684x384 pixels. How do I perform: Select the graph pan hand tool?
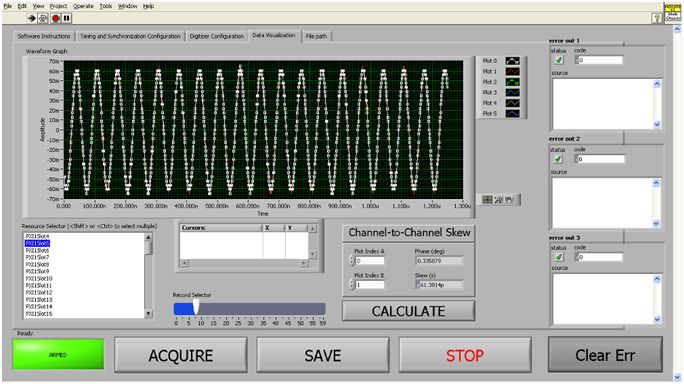509,200
